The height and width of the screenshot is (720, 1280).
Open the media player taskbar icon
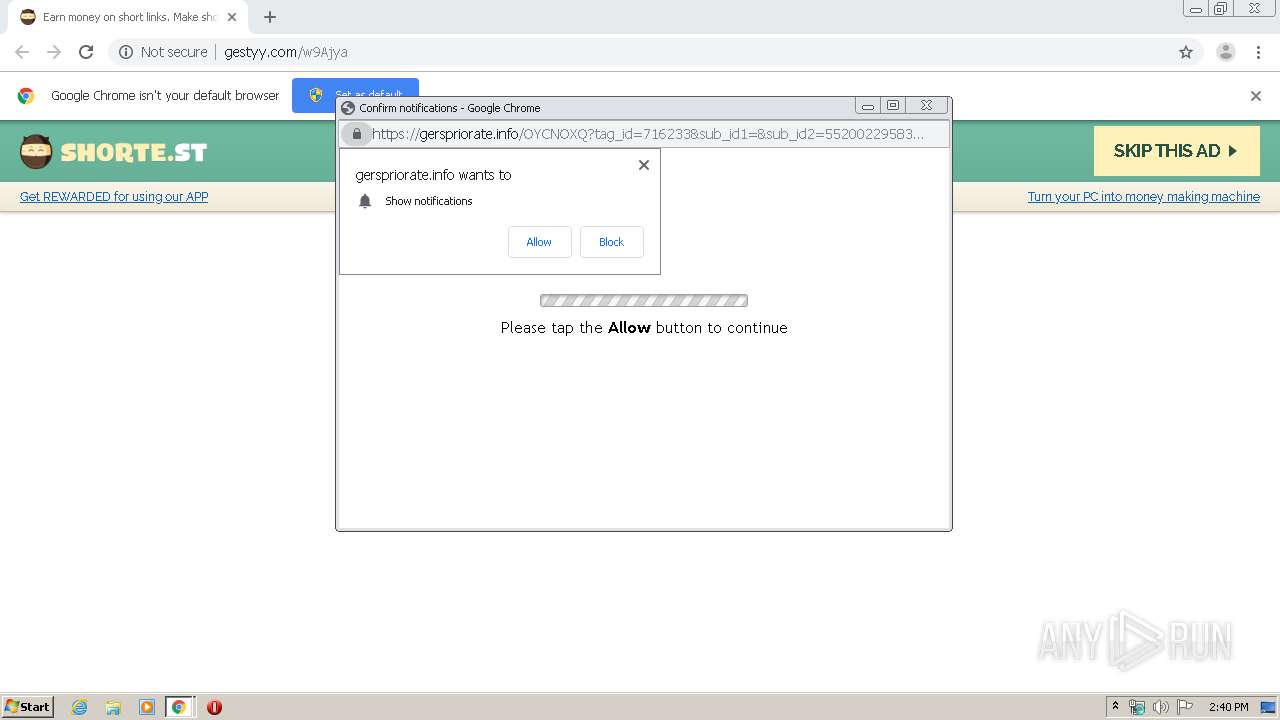[x=147, y=707]
